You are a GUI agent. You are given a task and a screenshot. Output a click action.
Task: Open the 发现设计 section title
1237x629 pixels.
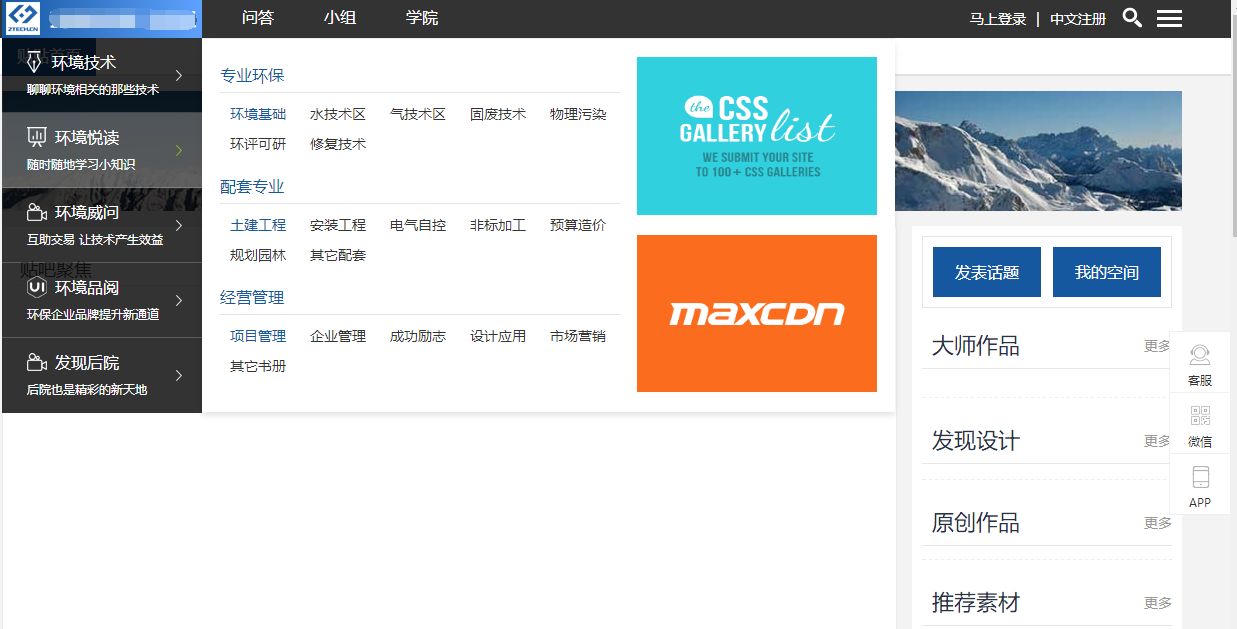tap(976, 441)
